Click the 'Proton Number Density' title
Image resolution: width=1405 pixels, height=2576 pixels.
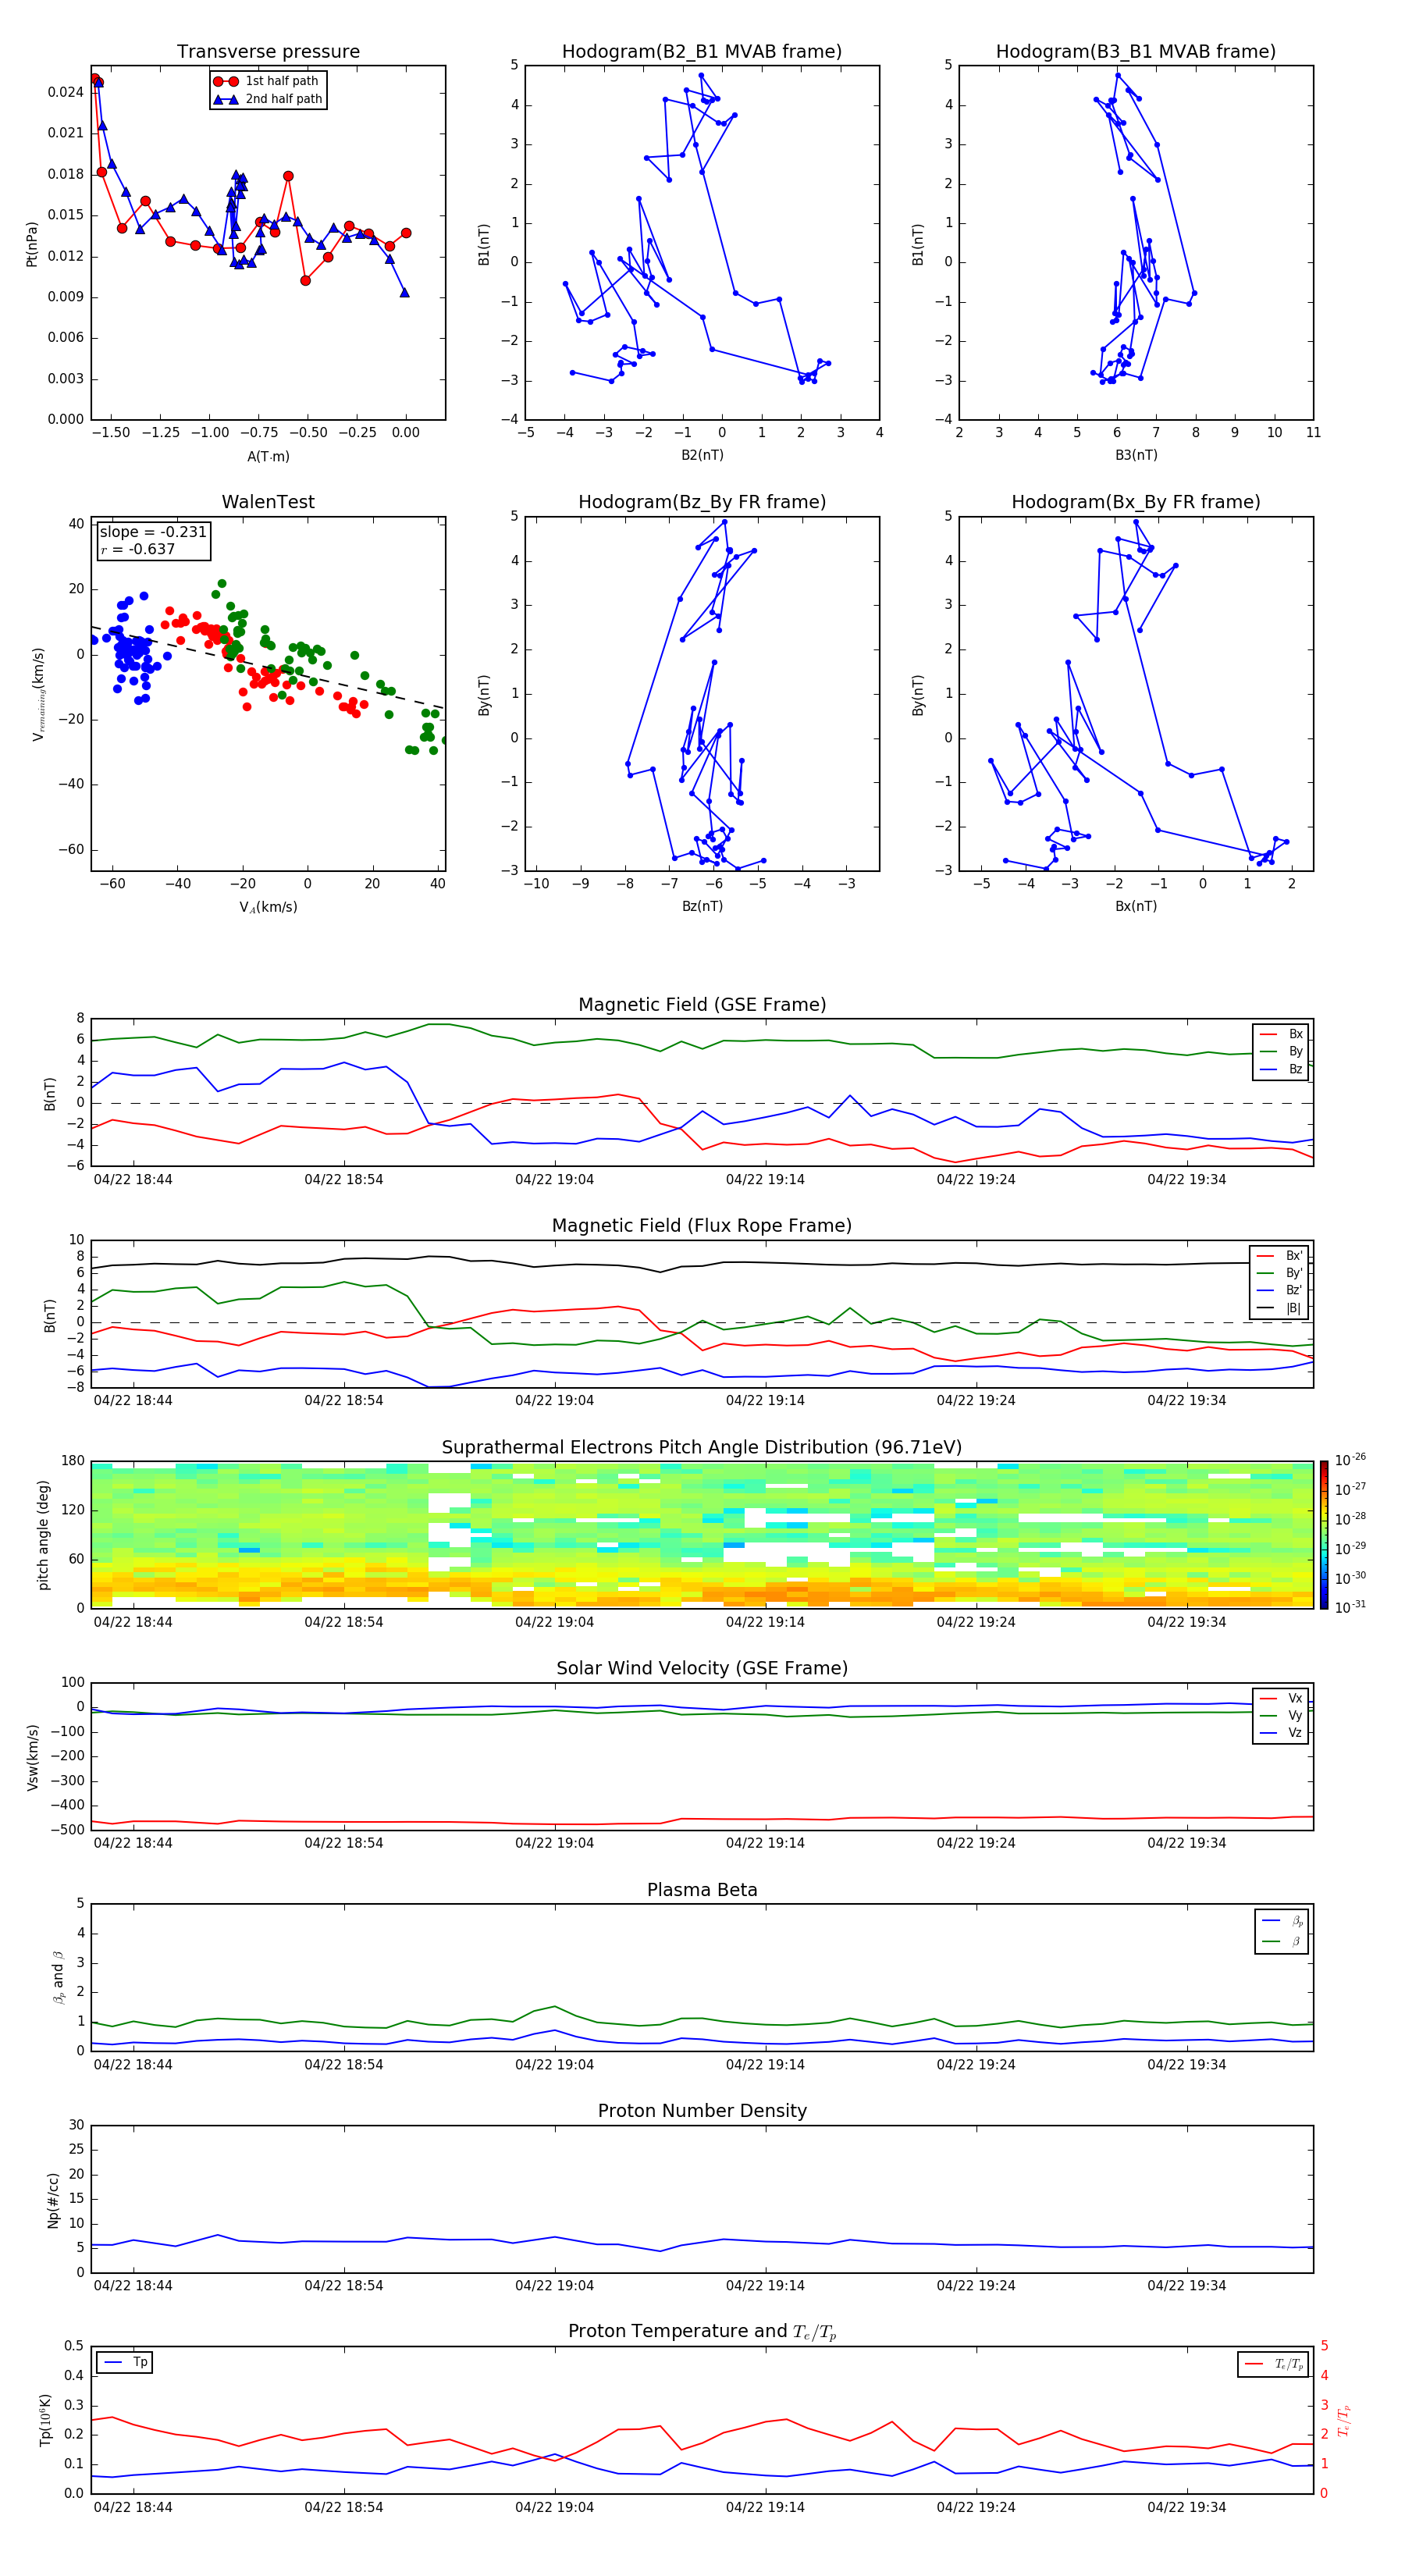tap(702, 2111)
